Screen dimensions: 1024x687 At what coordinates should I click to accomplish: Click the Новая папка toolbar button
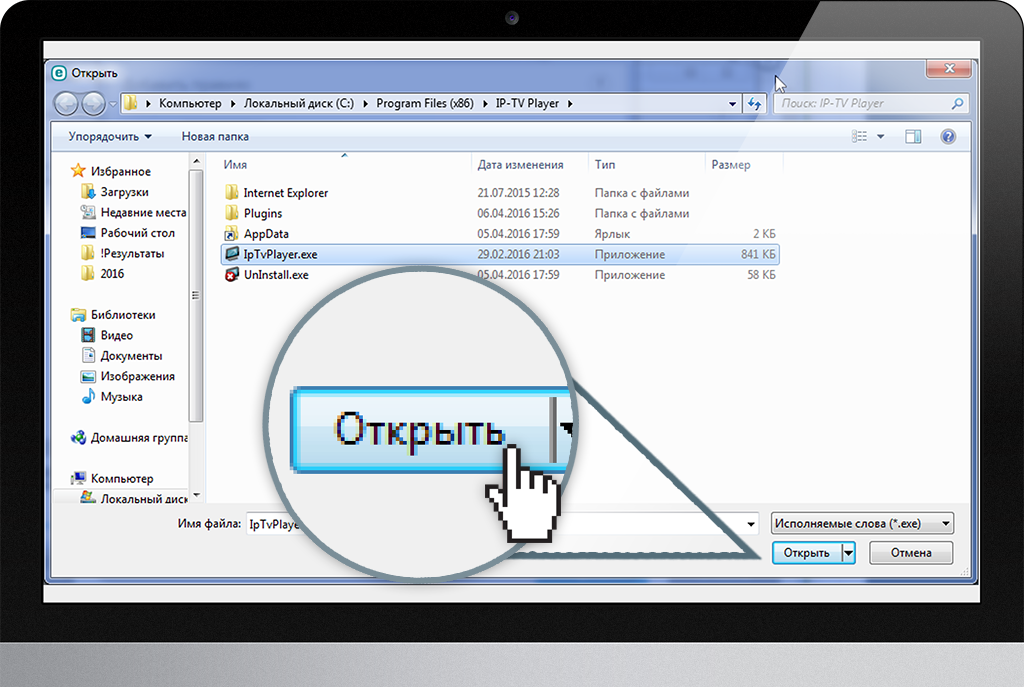215,136
